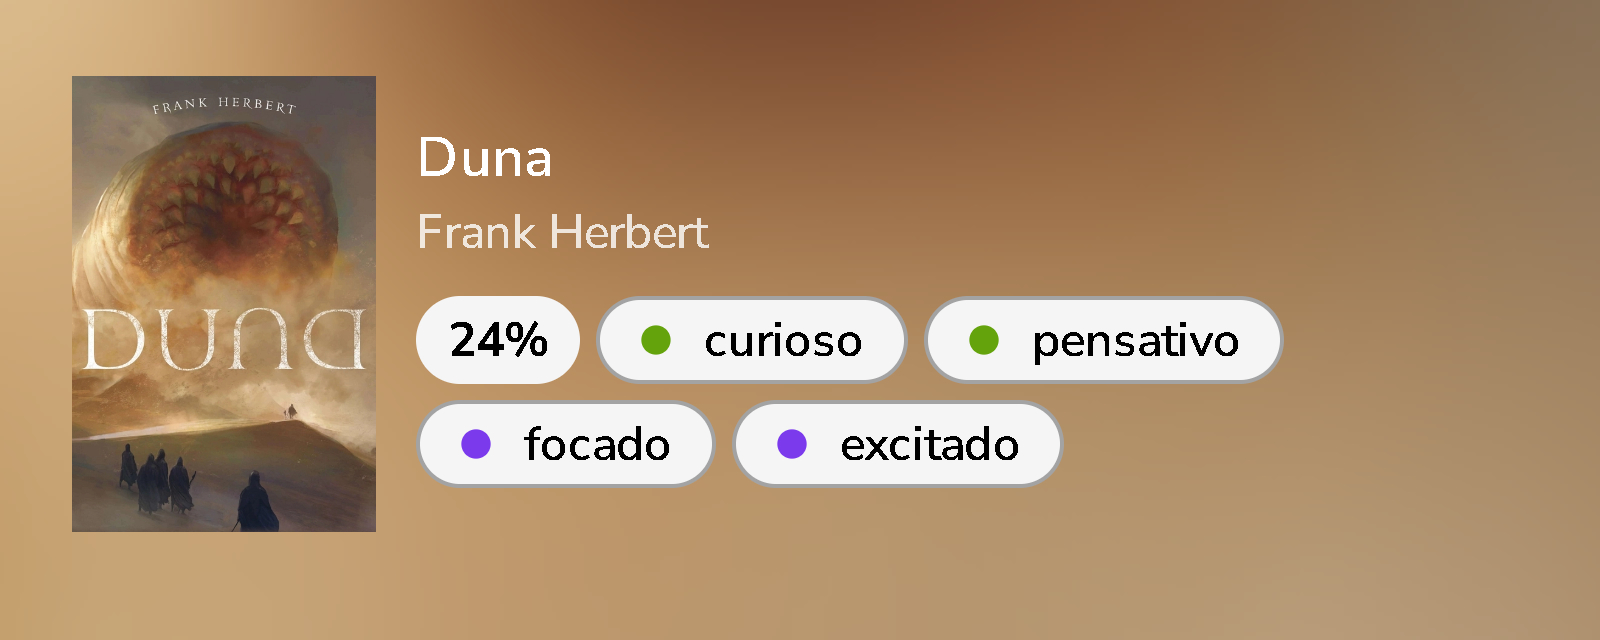Click the purple dot beside focado

click(476, 444)
